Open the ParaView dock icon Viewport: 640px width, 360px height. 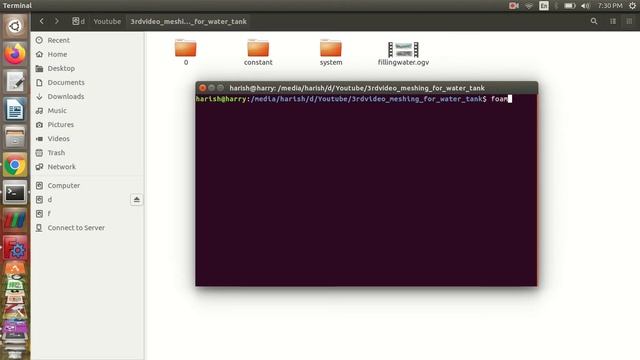pos(15,220)
